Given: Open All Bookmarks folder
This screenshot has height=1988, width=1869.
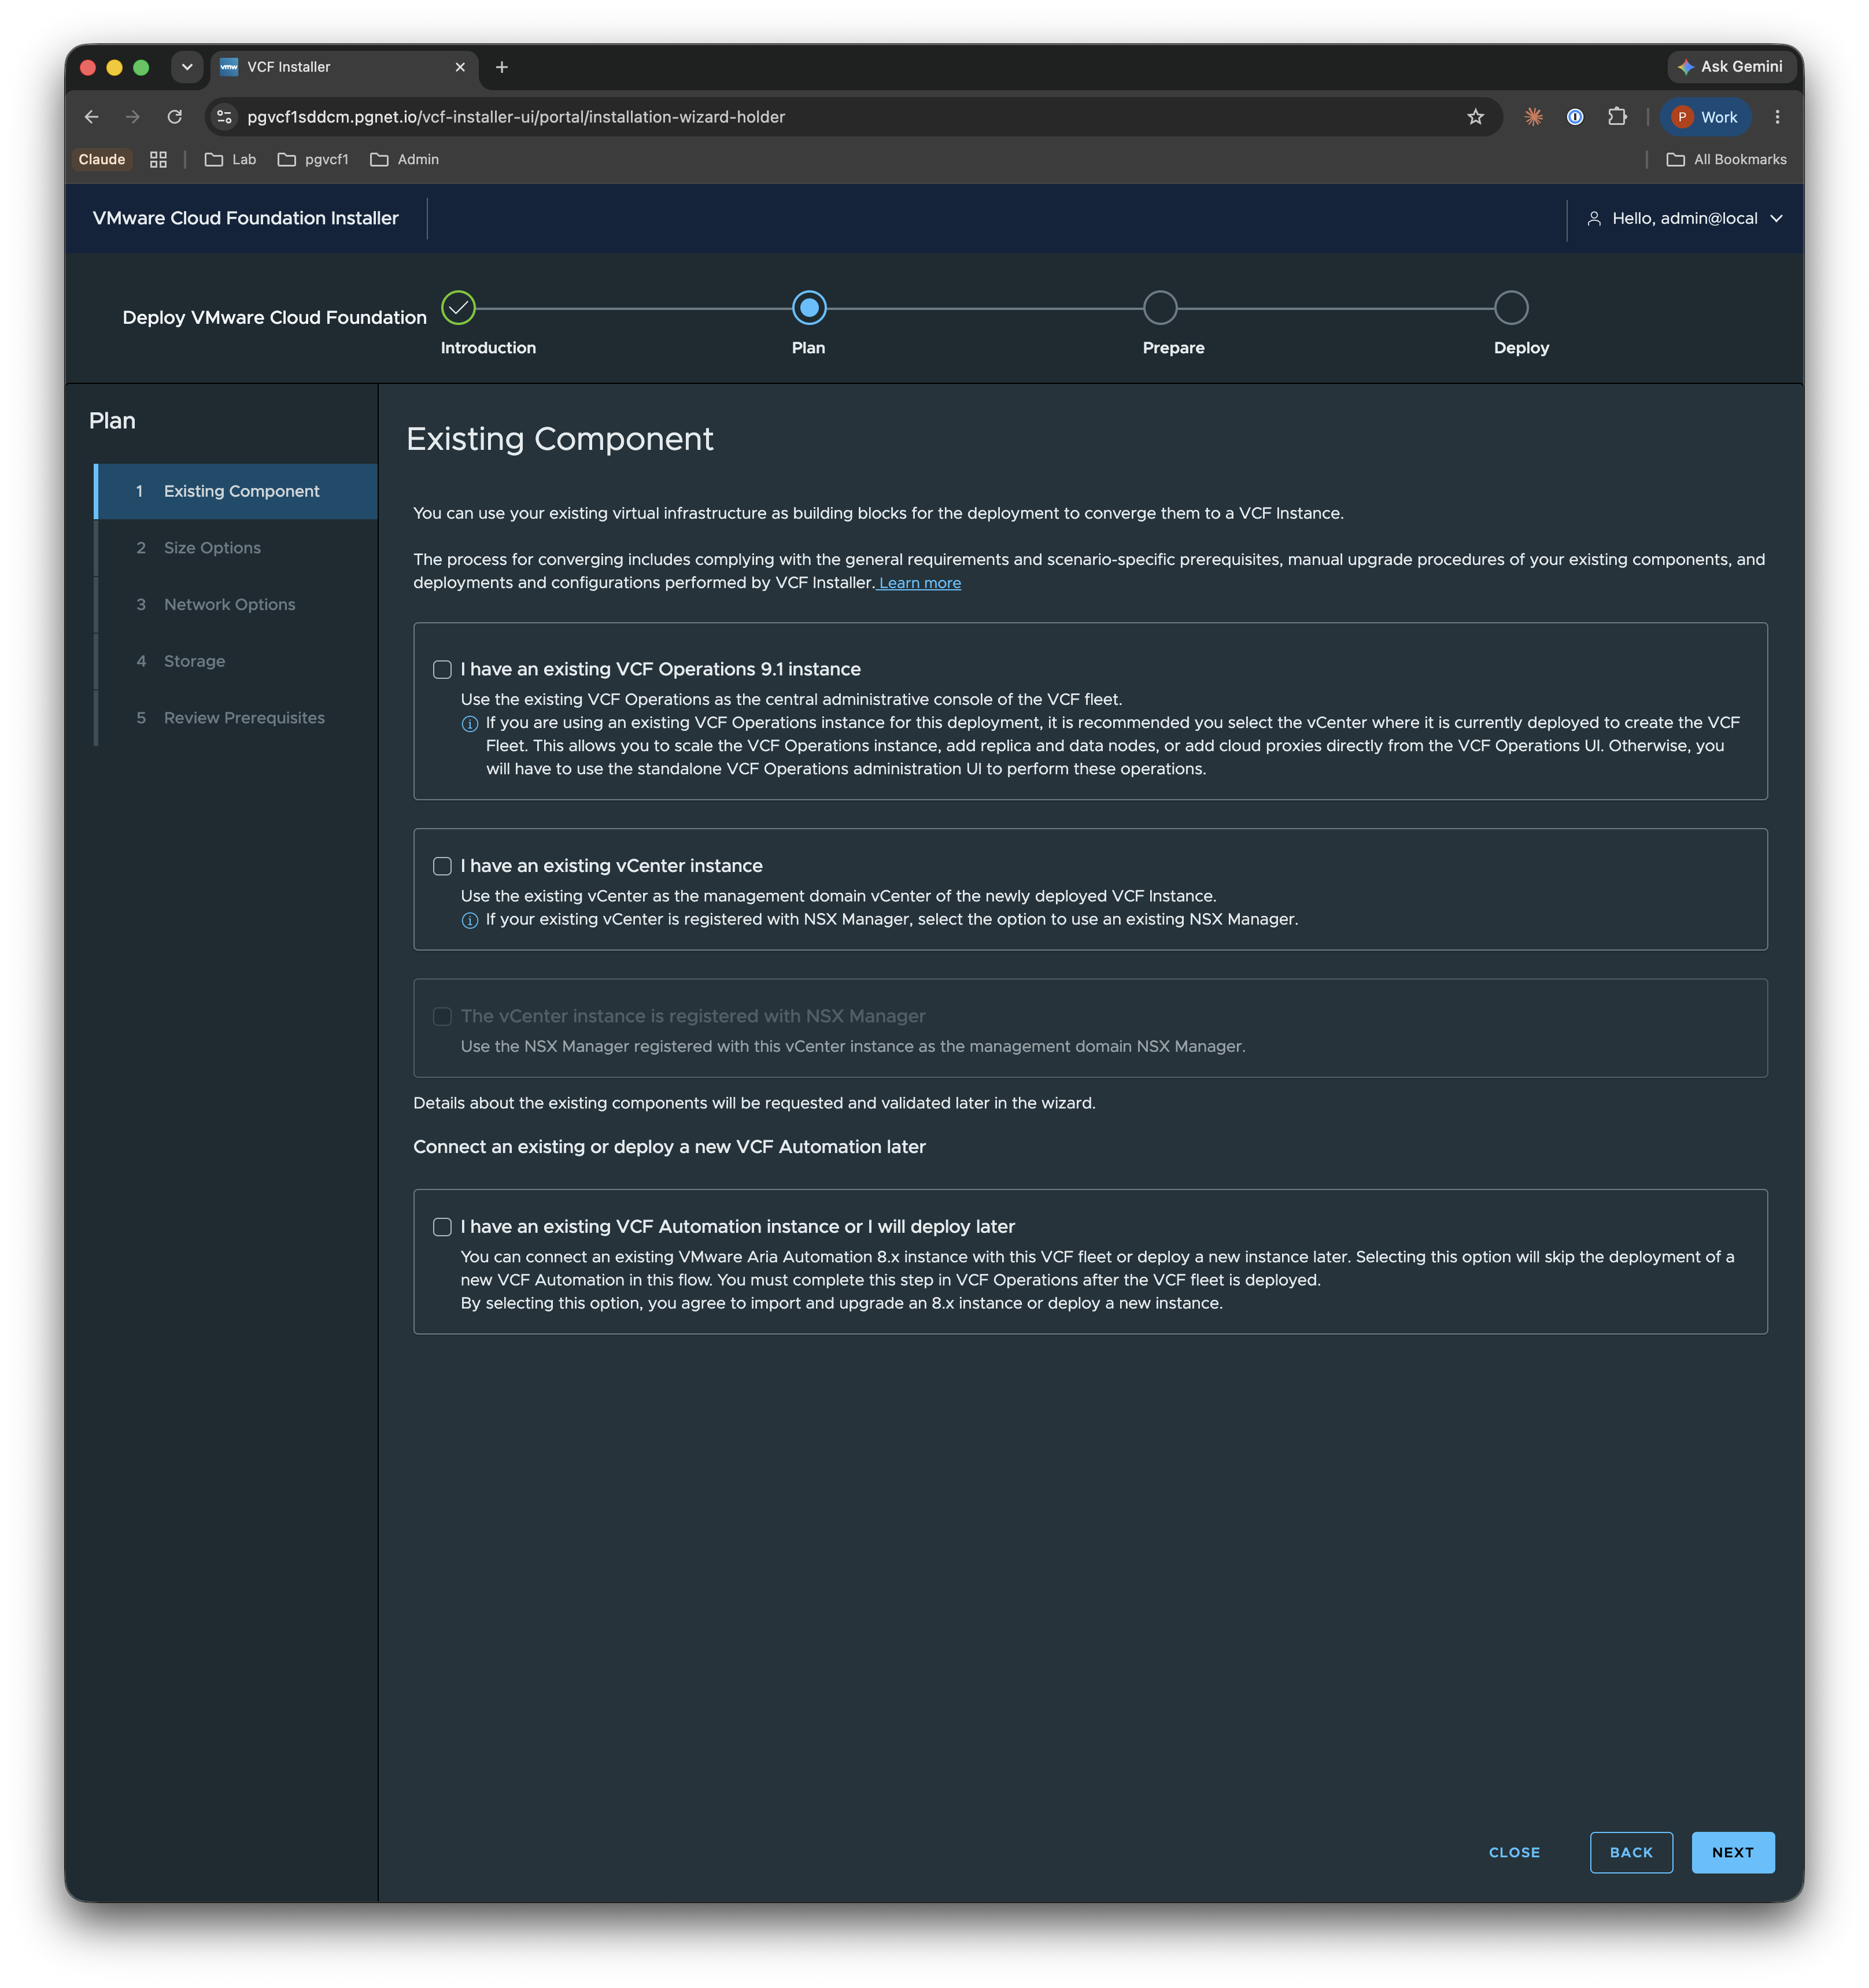Looking at the screenshot, I should pyautogui.click(x=1726, y=160).
